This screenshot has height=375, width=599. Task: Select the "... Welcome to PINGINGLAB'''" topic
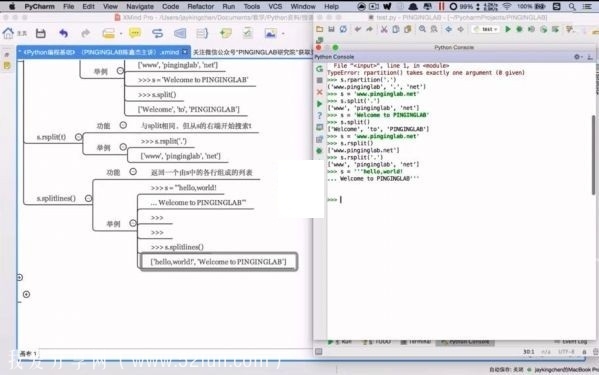198,202
